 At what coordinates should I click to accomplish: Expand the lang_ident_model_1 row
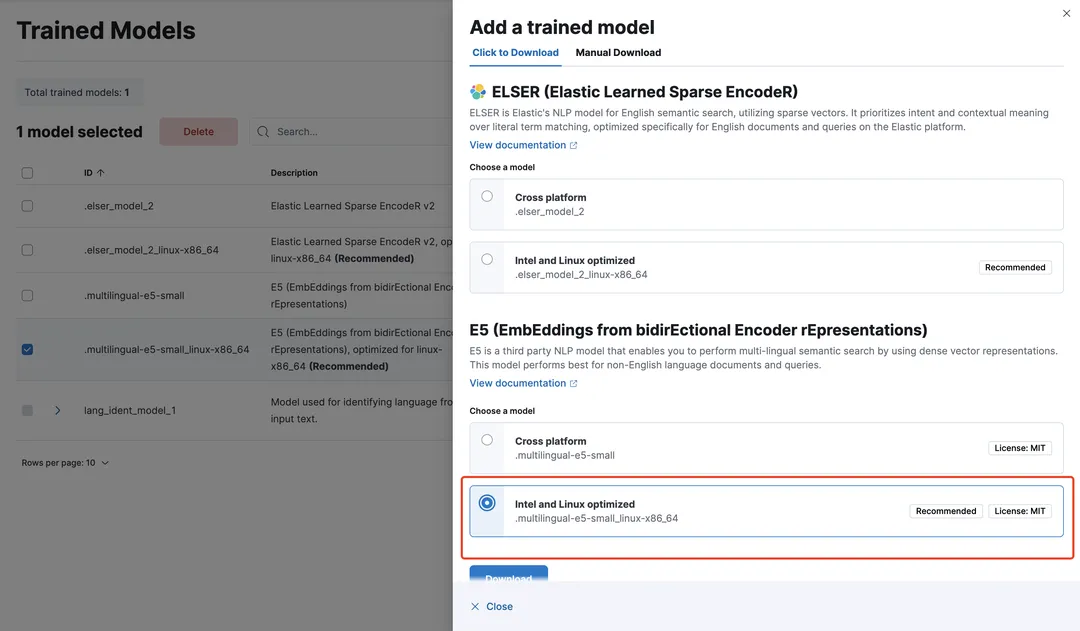click(x=58, y=410)
